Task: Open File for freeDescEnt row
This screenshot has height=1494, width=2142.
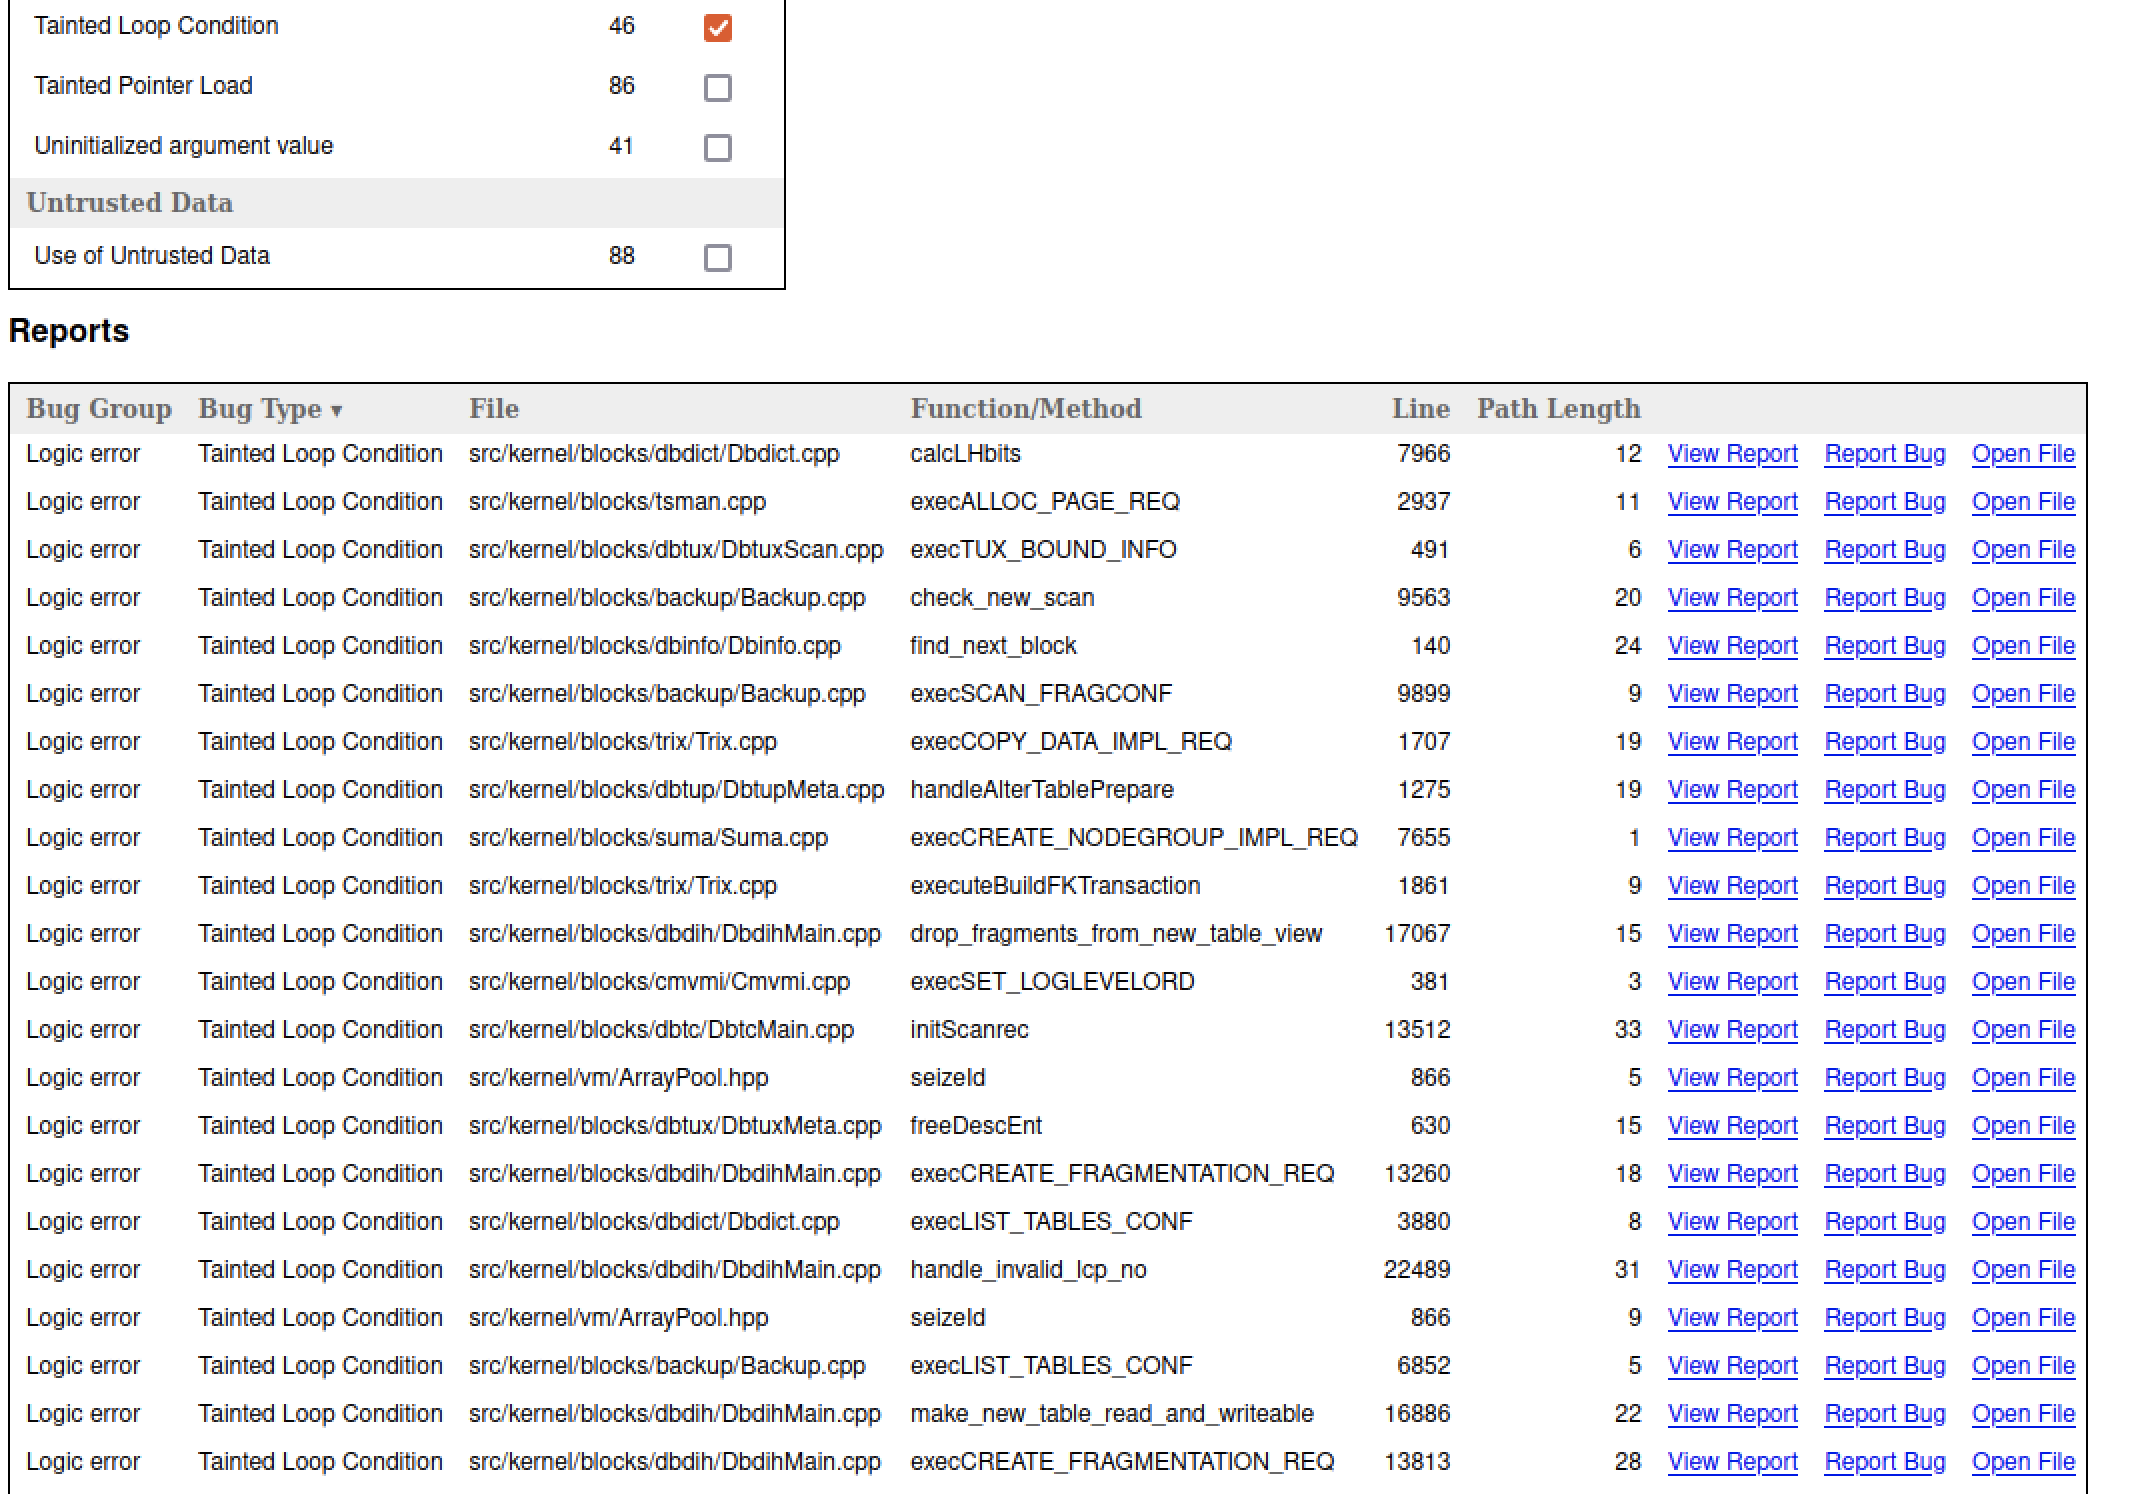Action: (2022, 1126)
